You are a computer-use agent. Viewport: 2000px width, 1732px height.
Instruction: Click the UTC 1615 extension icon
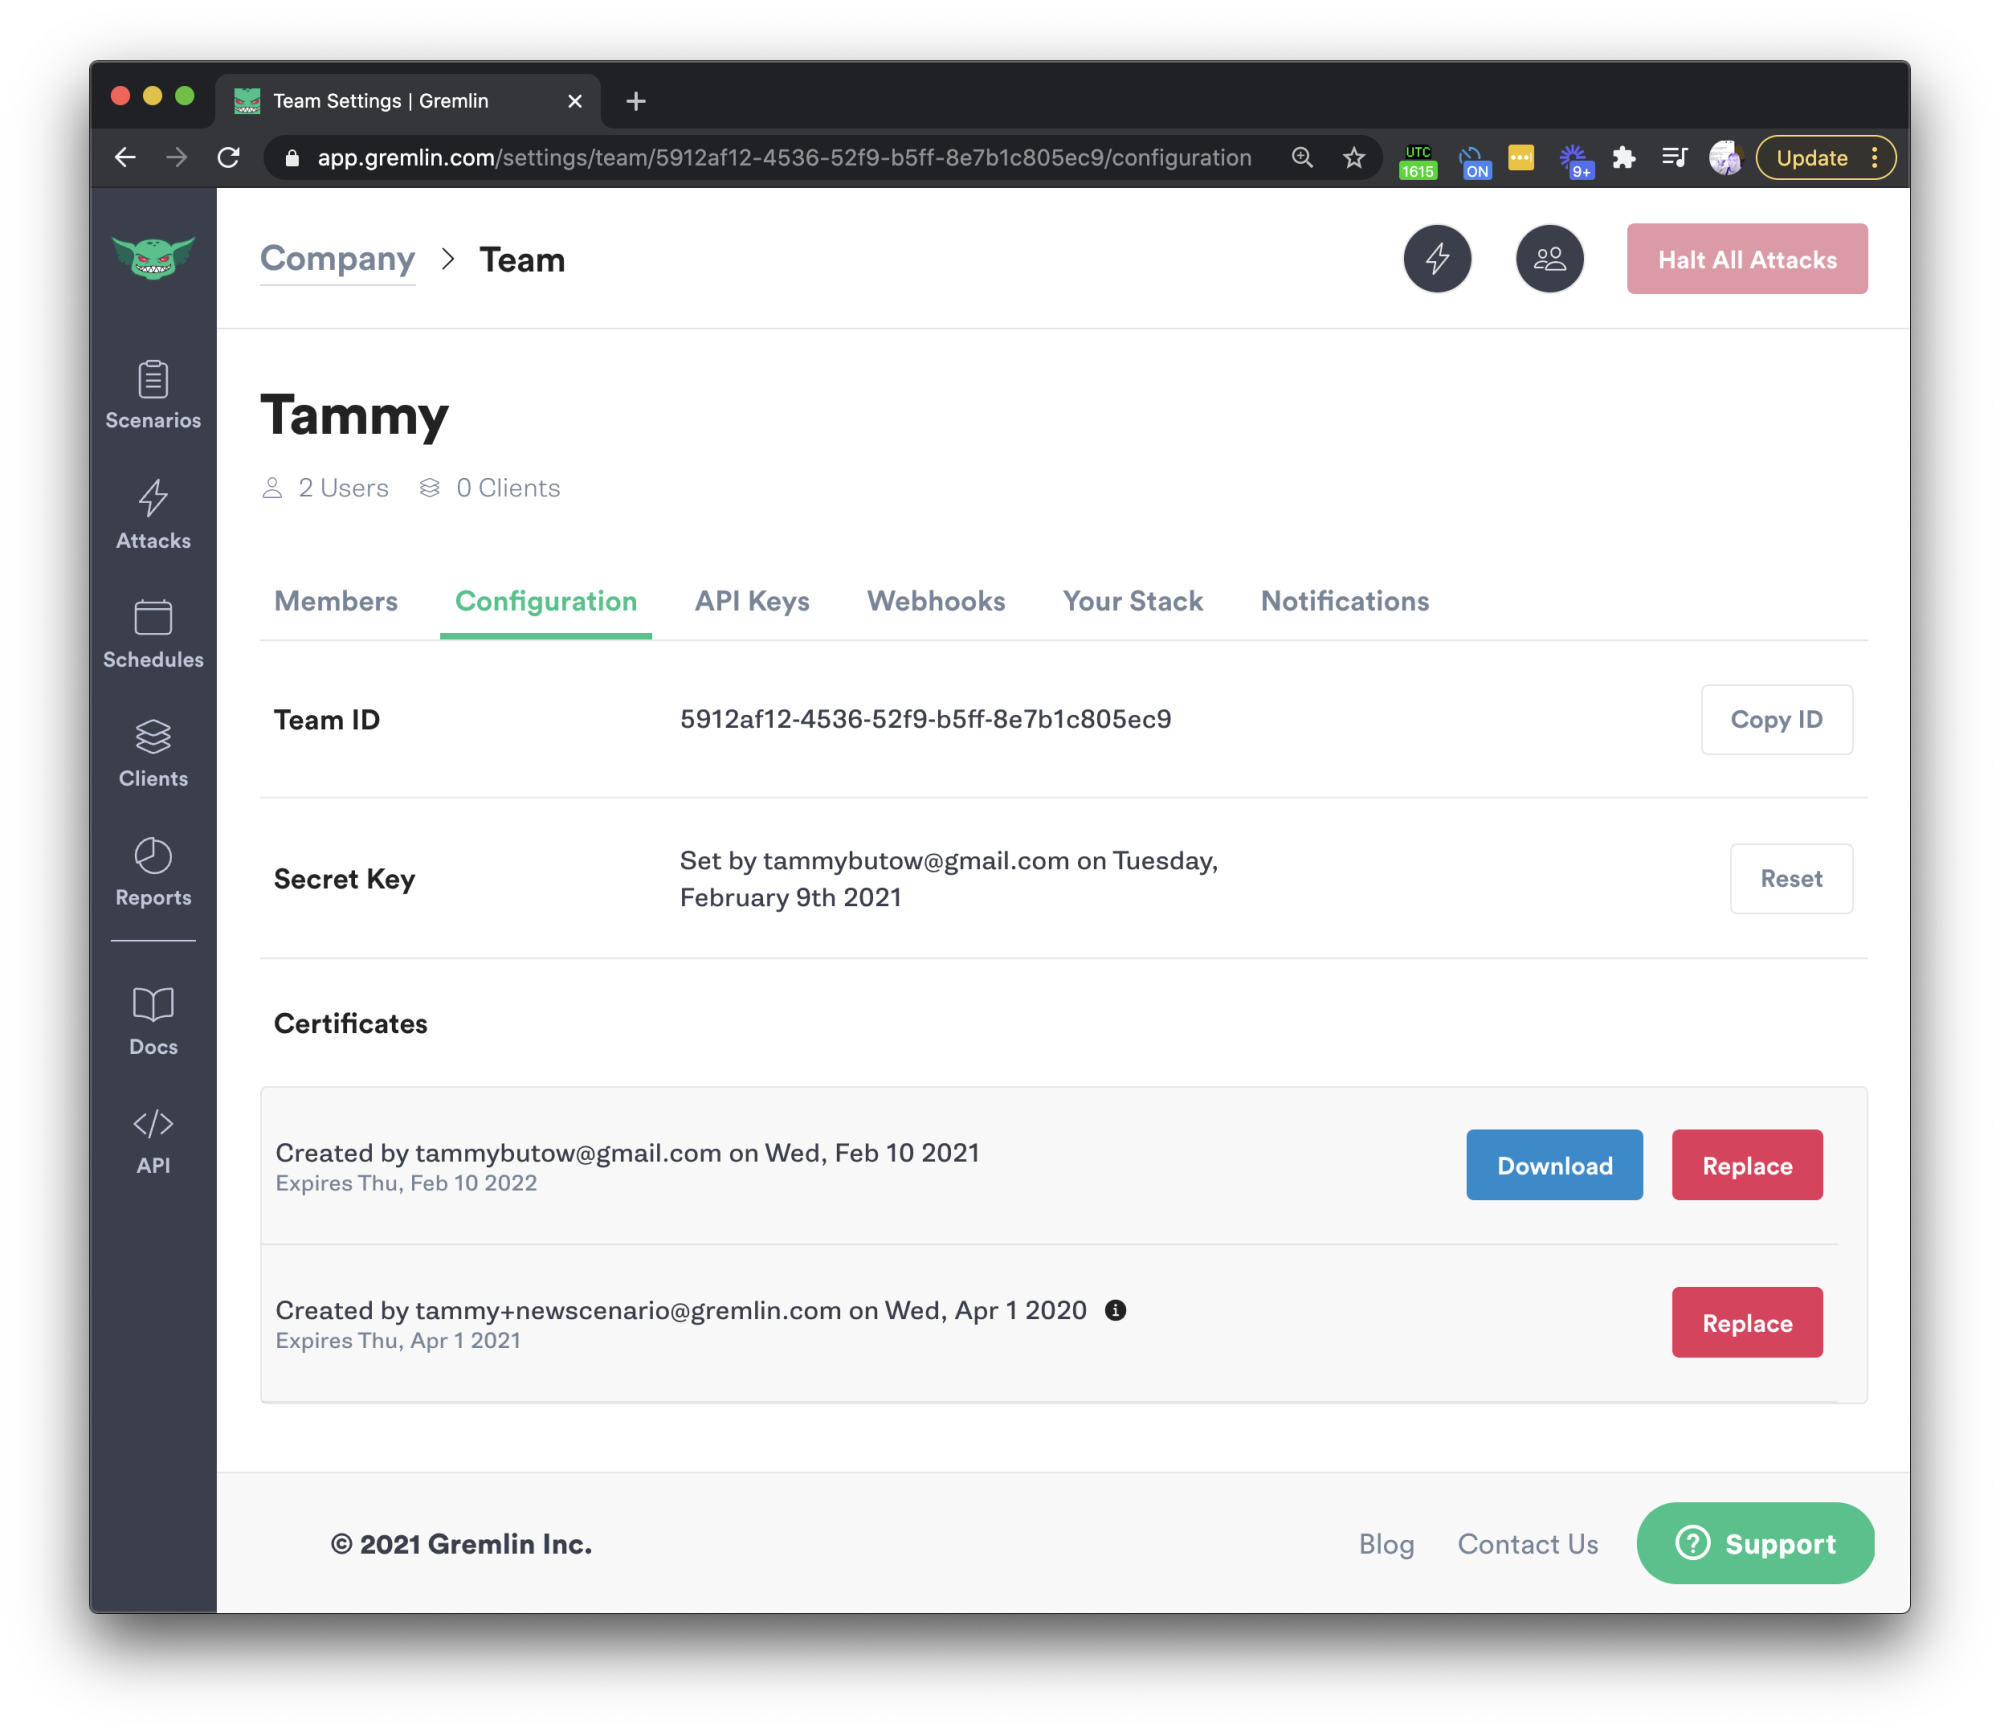pos(1418,160)
